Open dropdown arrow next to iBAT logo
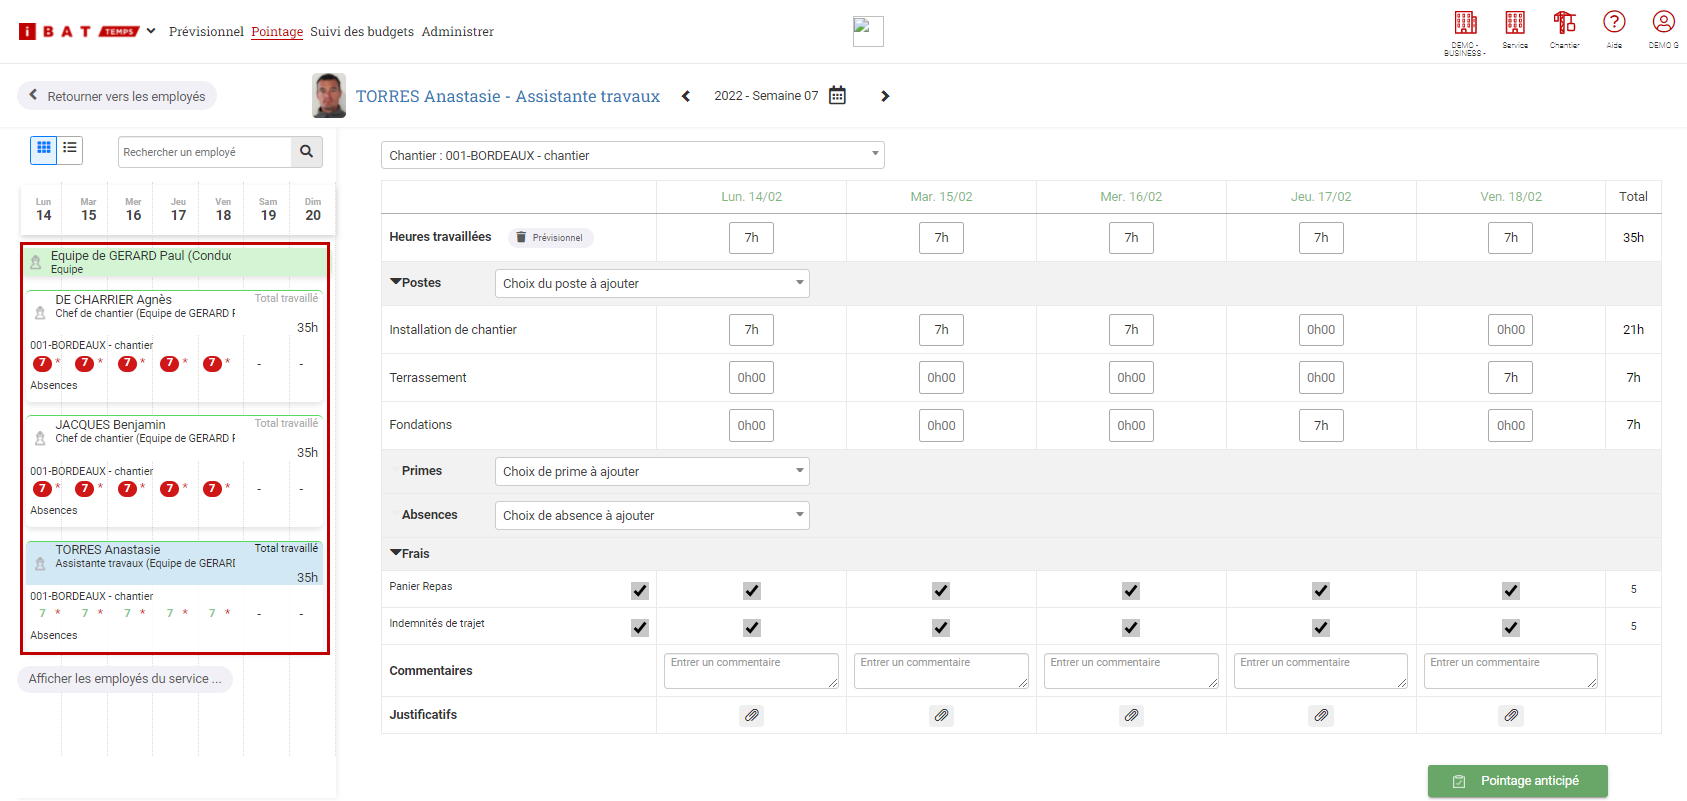Image resolution: width=1687 pixels, height=801 pixels. coord(151,31)
